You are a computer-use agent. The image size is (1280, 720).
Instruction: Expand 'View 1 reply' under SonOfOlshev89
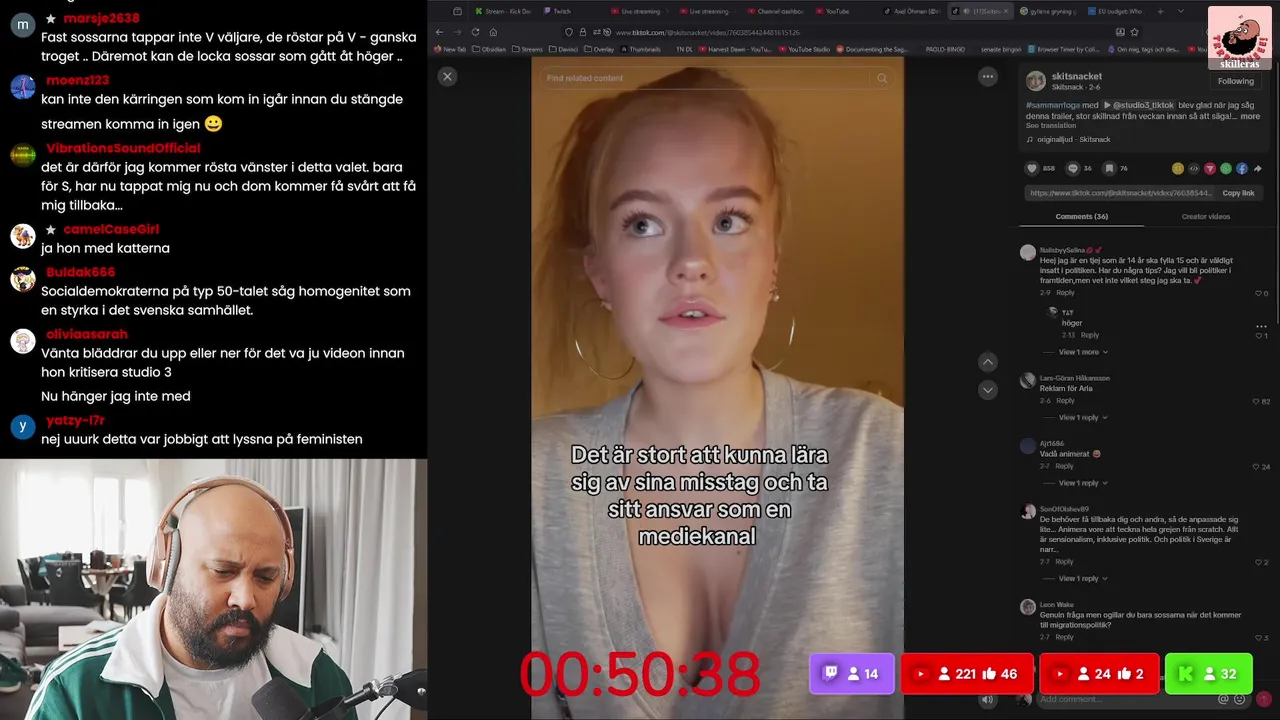(x=1083, y=578)
